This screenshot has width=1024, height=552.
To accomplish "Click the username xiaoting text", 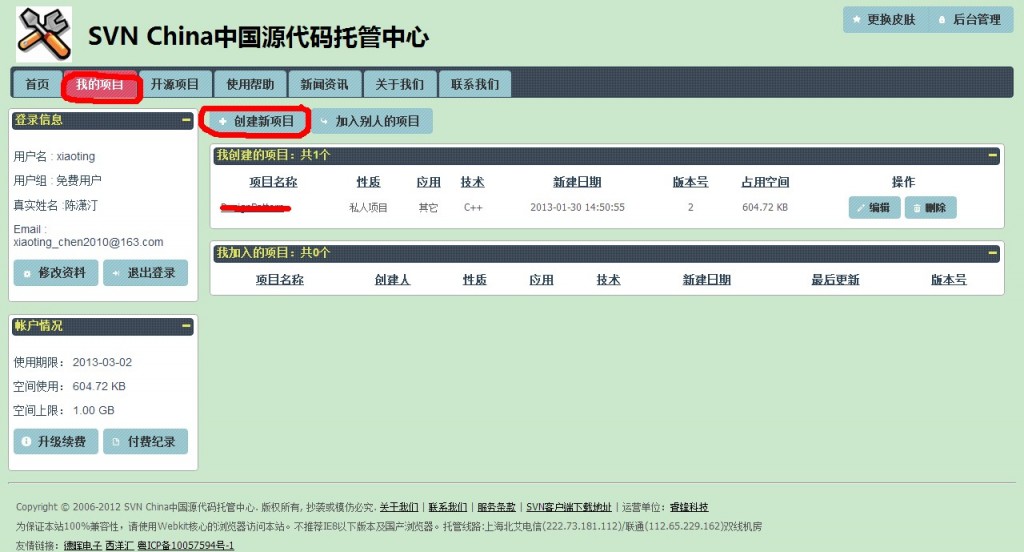I will point(76,156).
